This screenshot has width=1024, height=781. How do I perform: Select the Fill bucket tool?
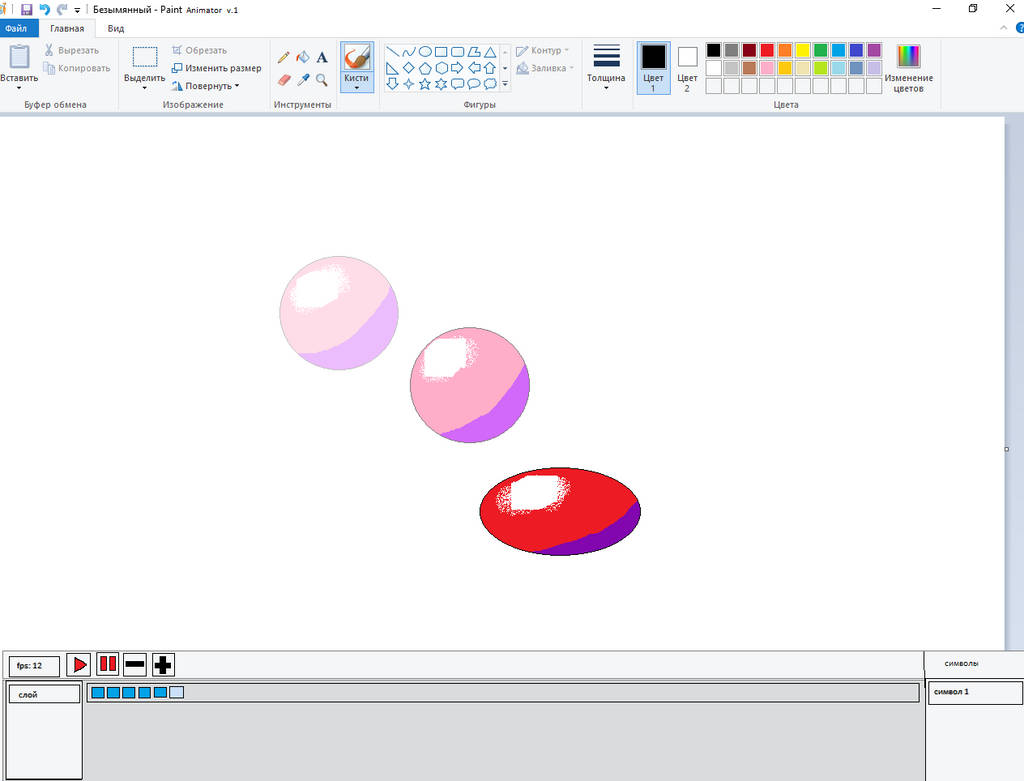(302, 57)
